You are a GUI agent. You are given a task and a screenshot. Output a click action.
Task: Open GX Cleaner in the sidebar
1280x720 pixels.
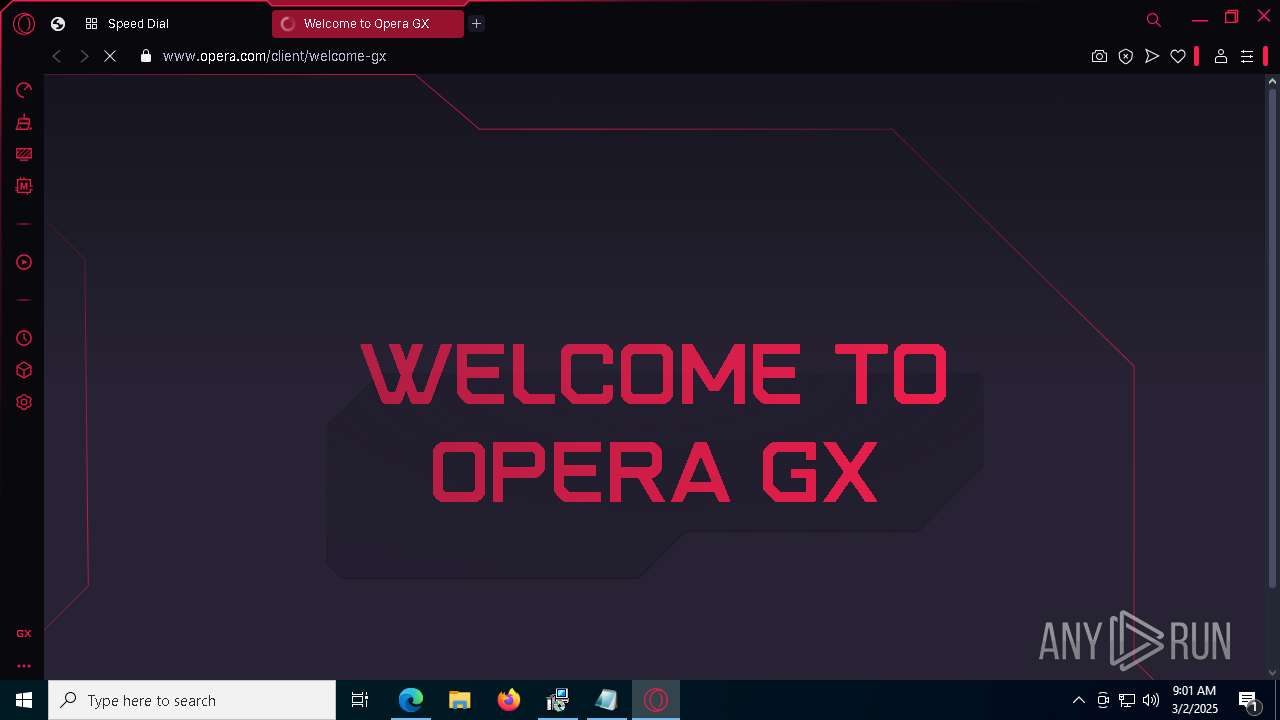[24, 122]
